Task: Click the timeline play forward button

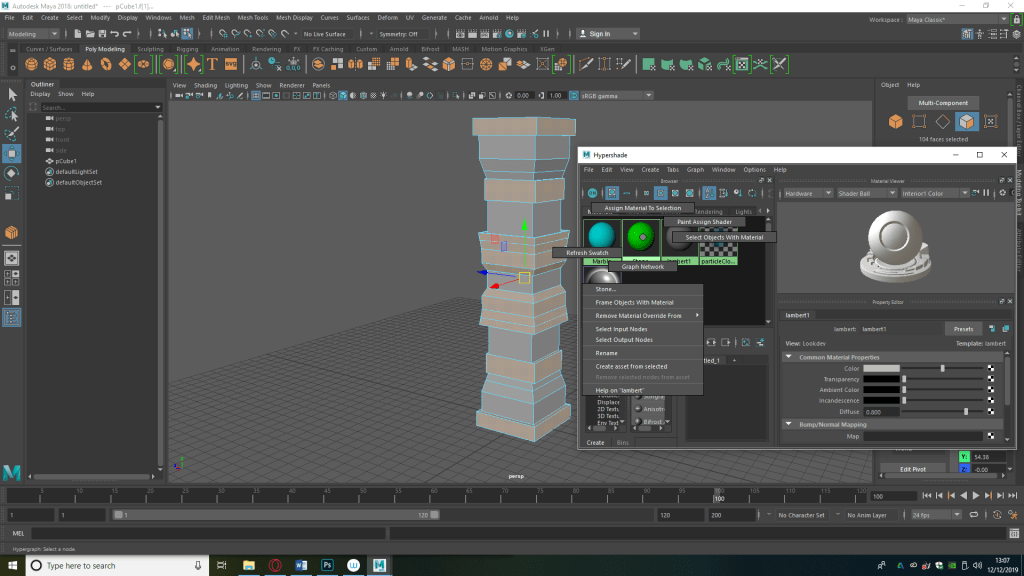Action: coord(976,496)
